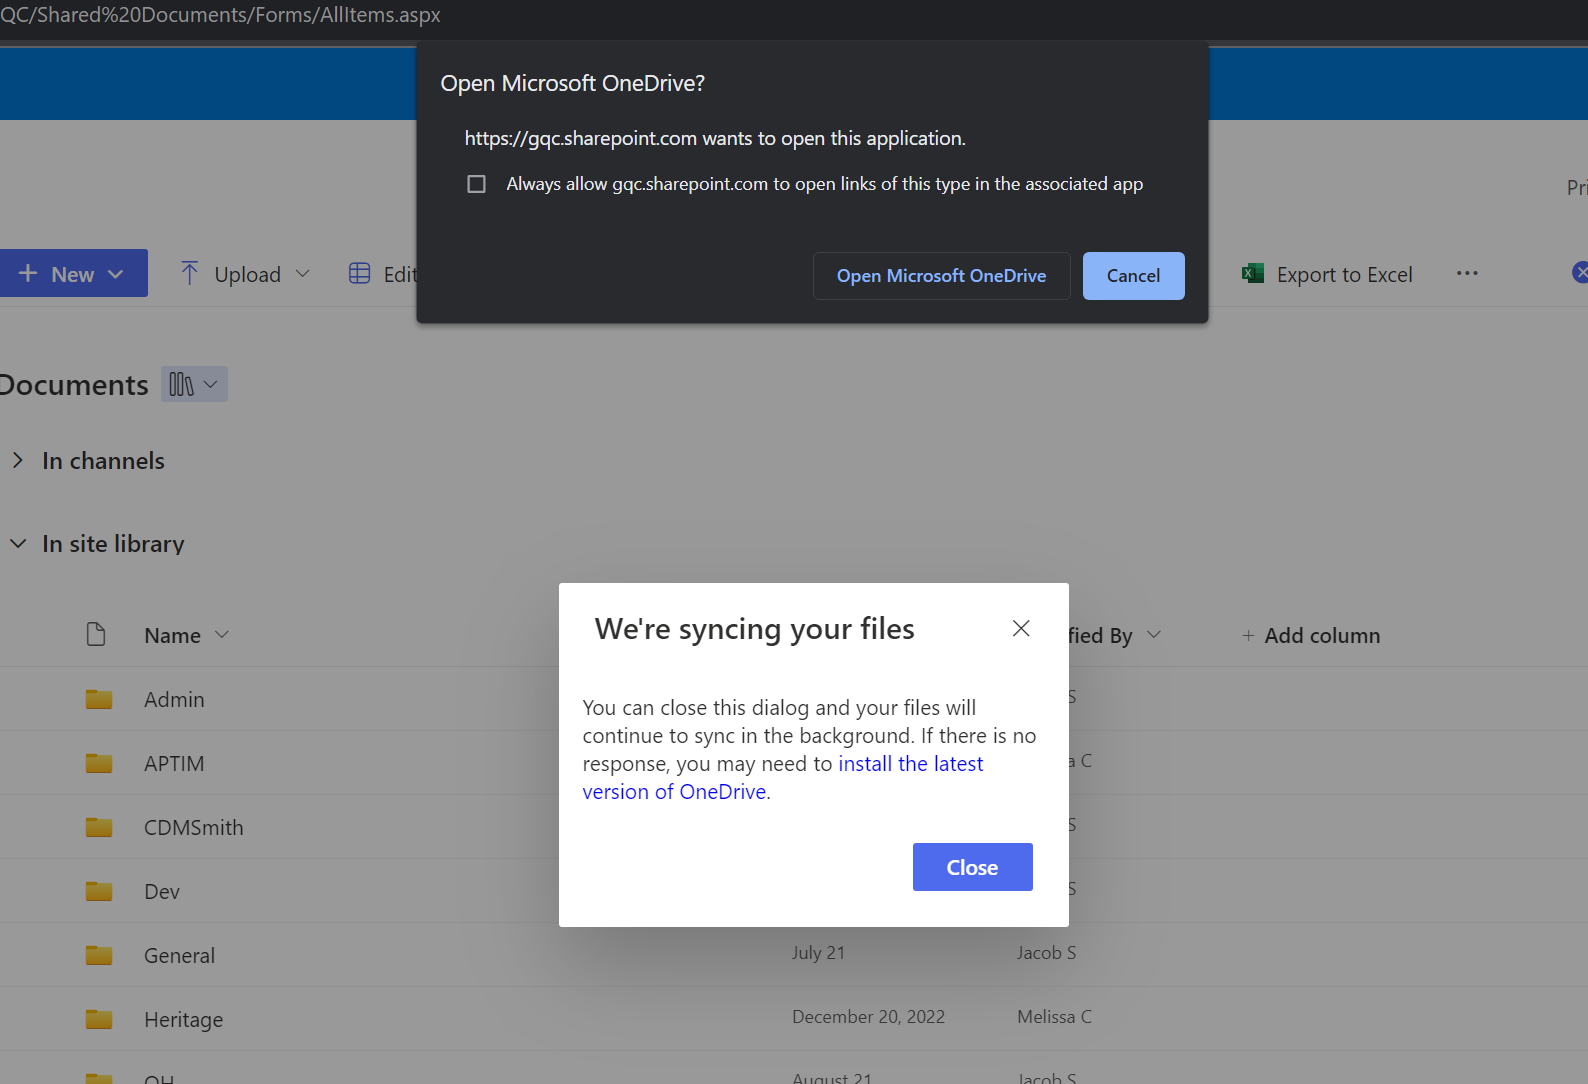
Task: Click the New button plus icon
Action: click(28, 273)
